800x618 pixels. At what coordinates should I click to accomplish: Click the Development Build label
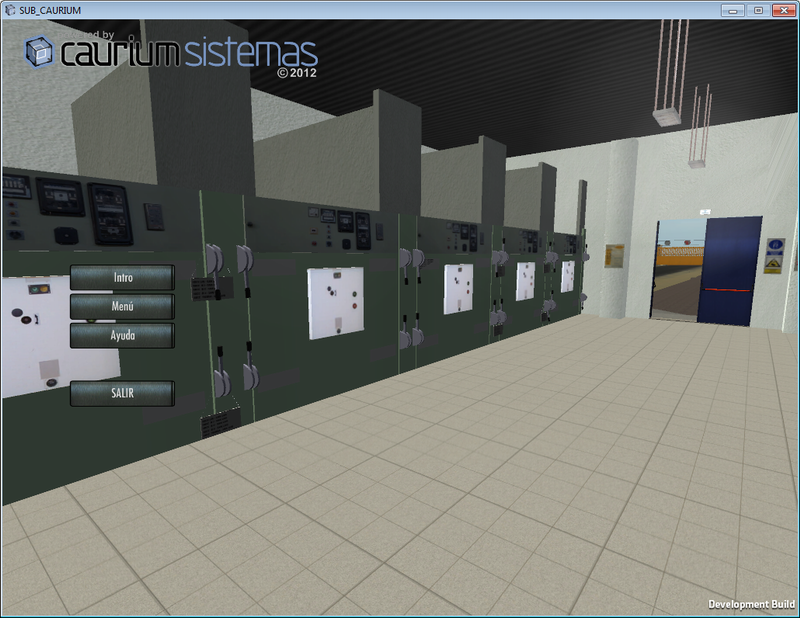point(750,604)
